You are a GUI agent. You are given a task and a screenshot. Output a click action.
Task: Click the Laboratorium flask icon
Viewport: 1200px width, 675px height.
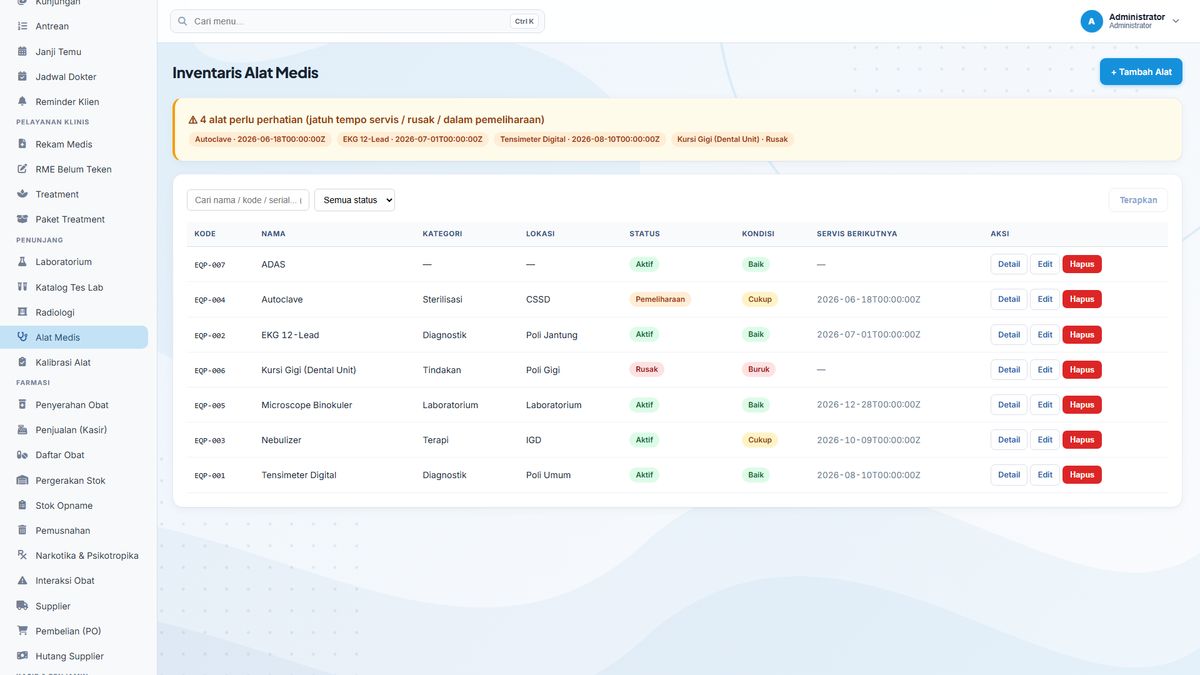[23, 262]
